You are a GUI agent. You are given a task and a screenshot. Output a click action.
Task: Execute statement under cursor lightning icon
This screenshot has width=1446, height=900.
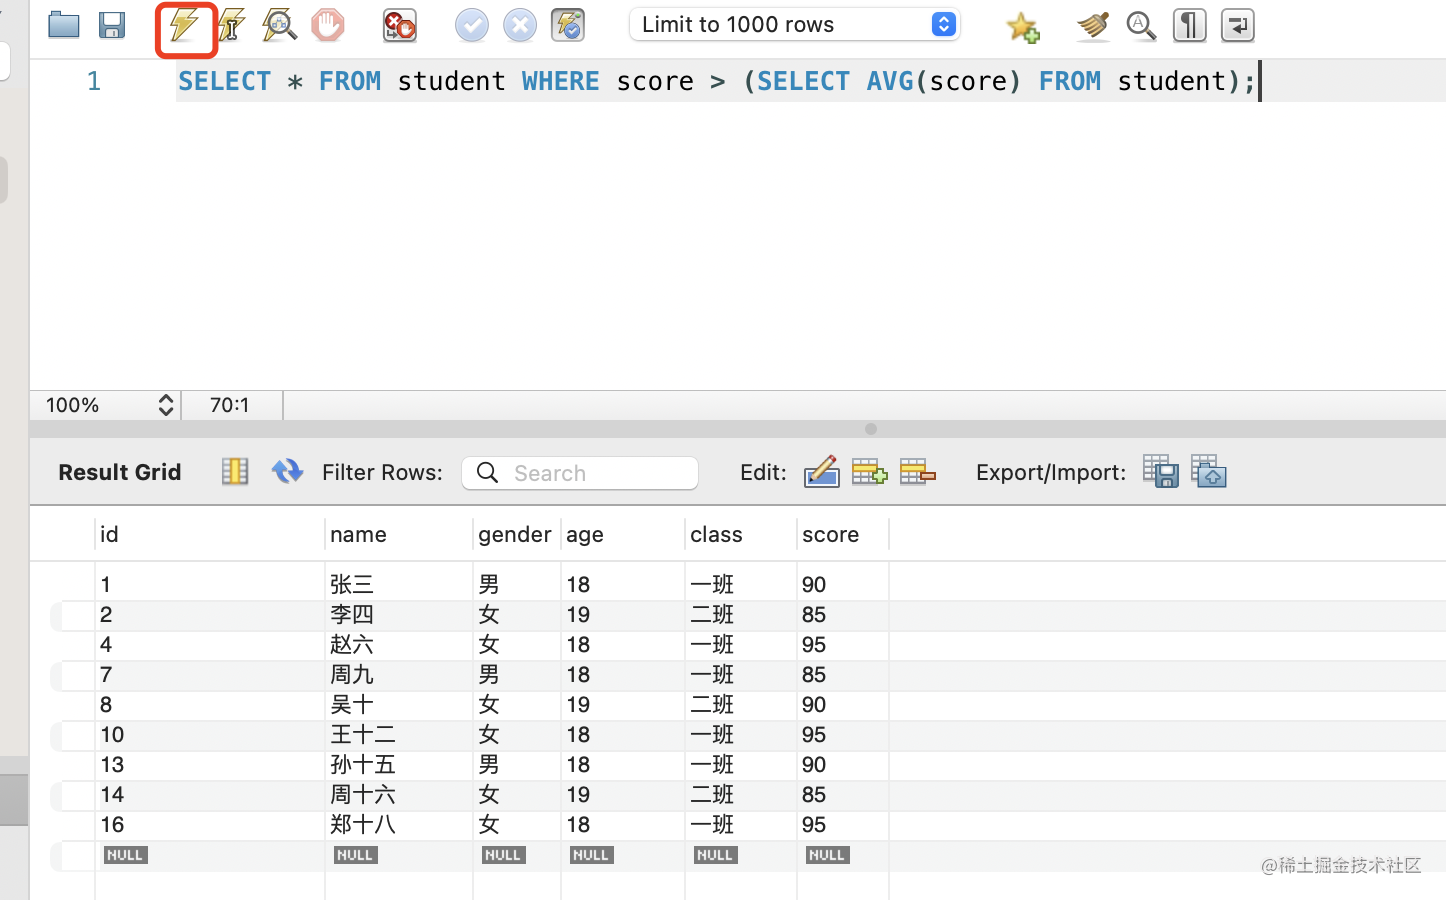coord(231,25)
